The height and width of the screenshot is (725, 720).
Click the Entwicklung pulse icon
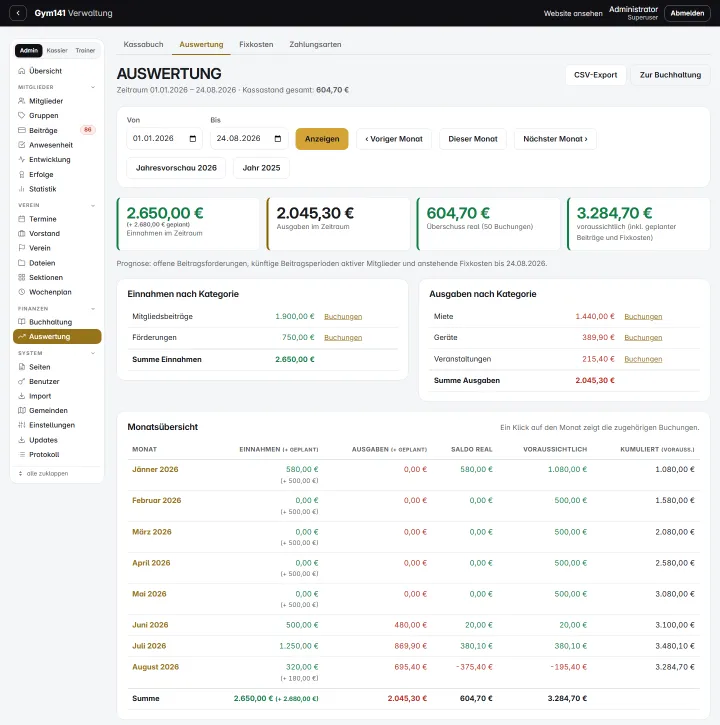click(x=21, y=159)
